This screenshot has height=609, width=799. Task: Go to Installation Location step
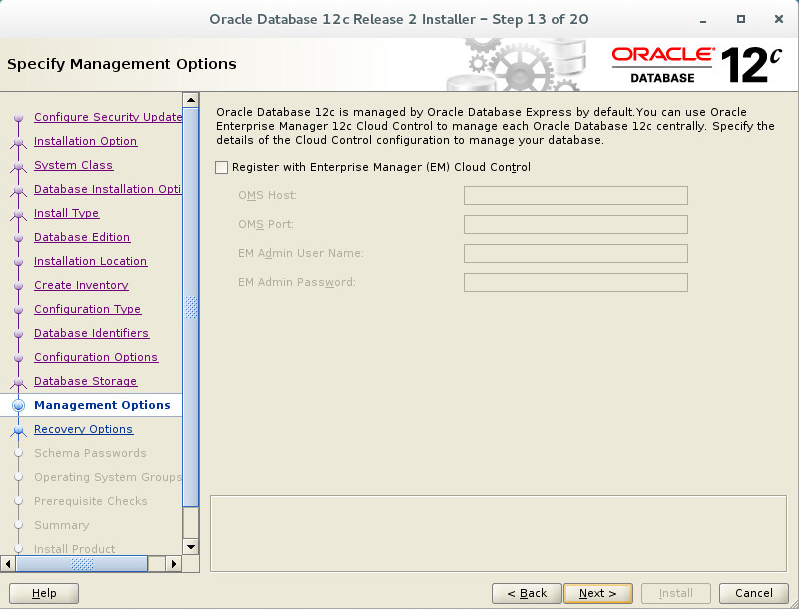pos(90,261)
